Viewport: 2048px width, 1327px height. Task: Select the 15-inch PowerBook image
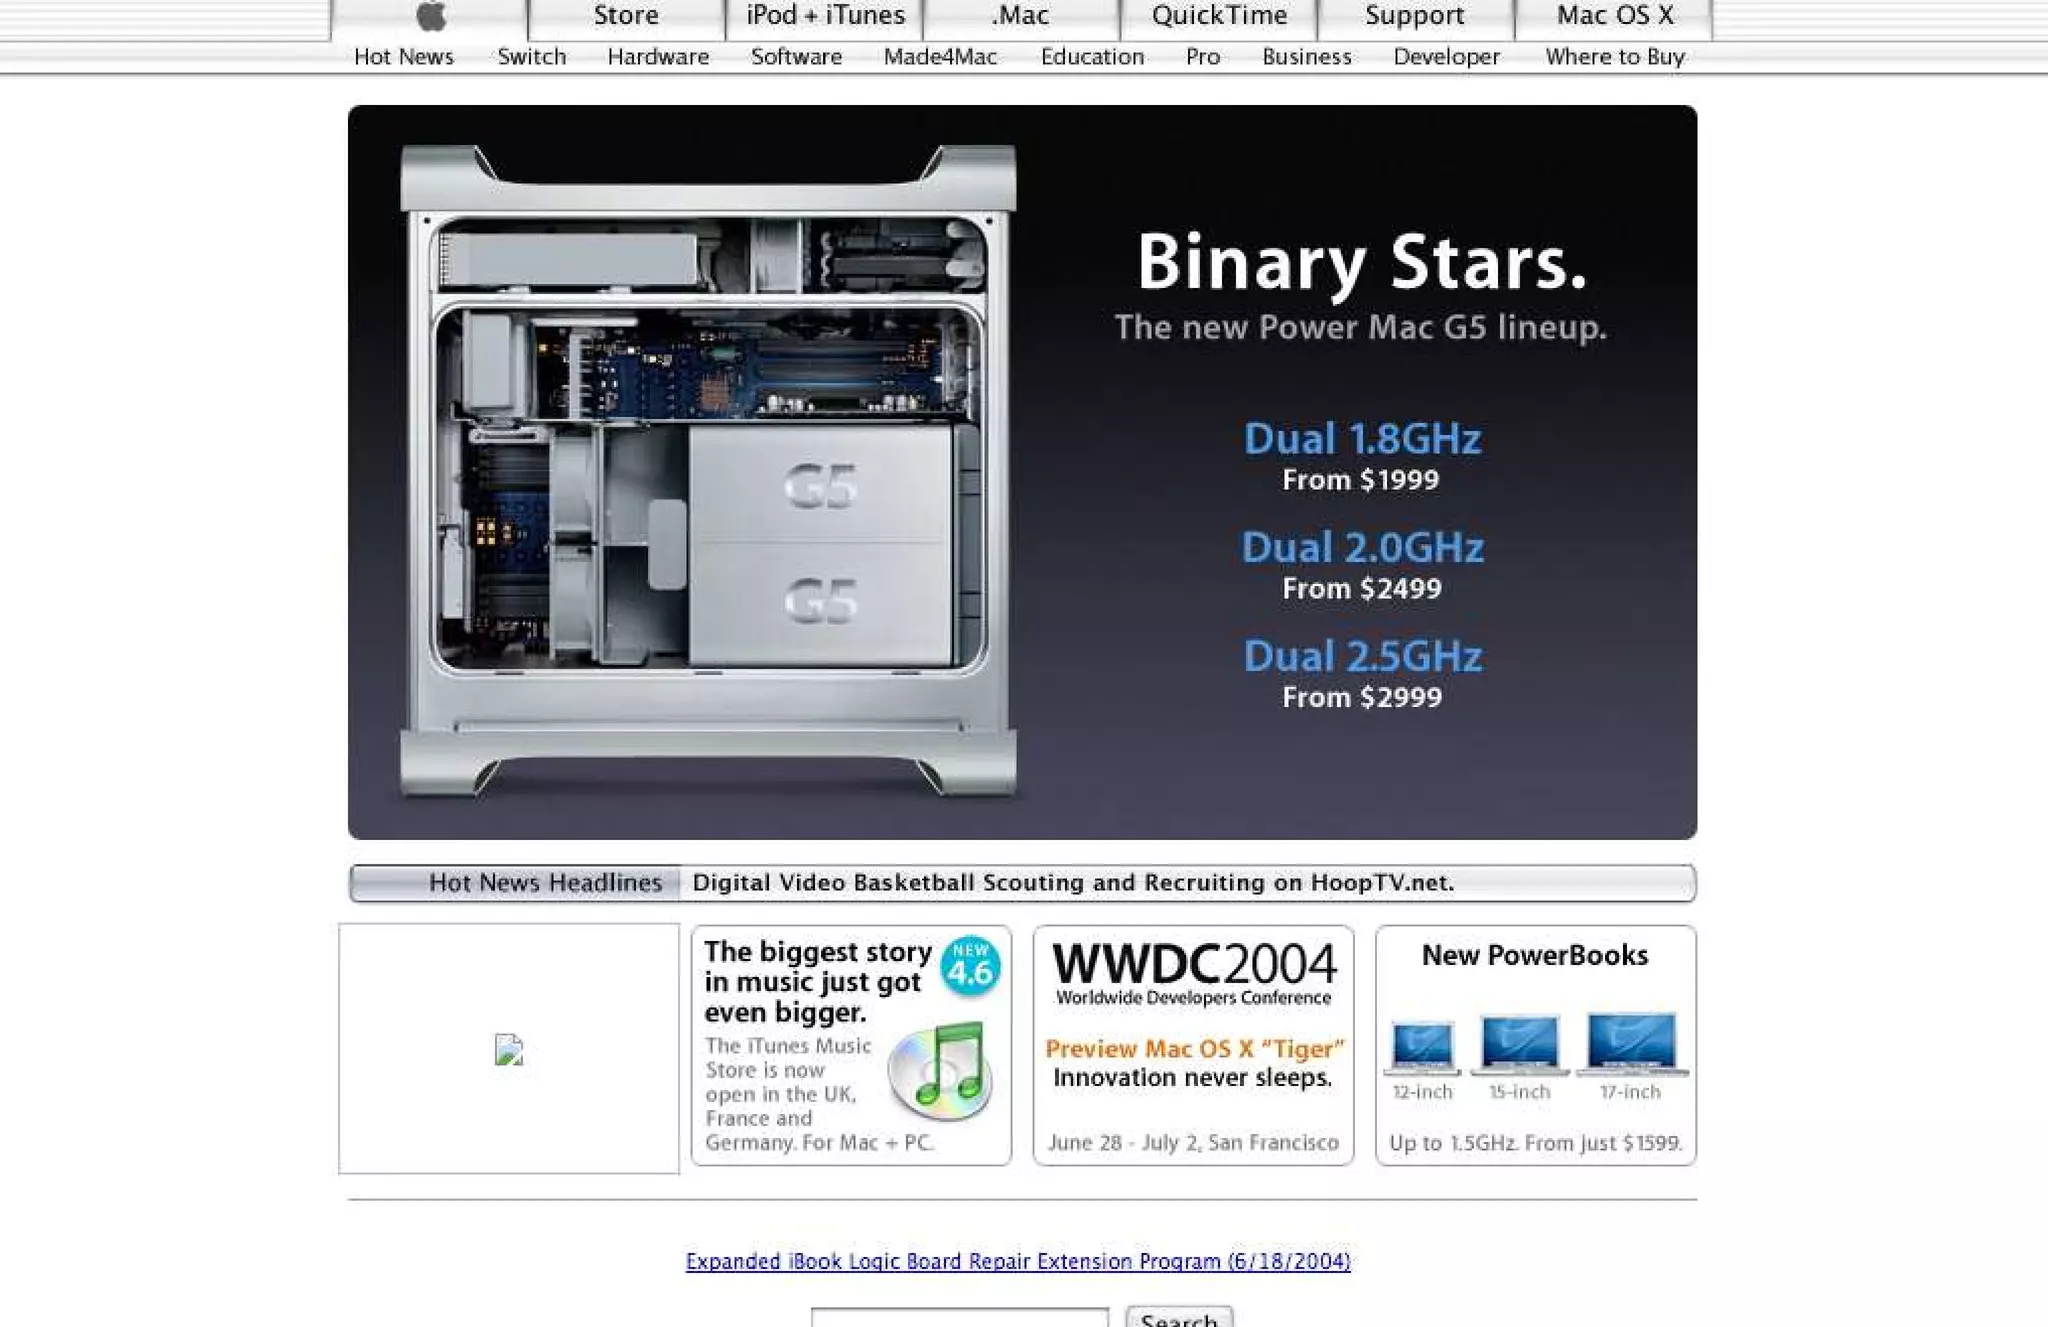coord(1520,1045)
